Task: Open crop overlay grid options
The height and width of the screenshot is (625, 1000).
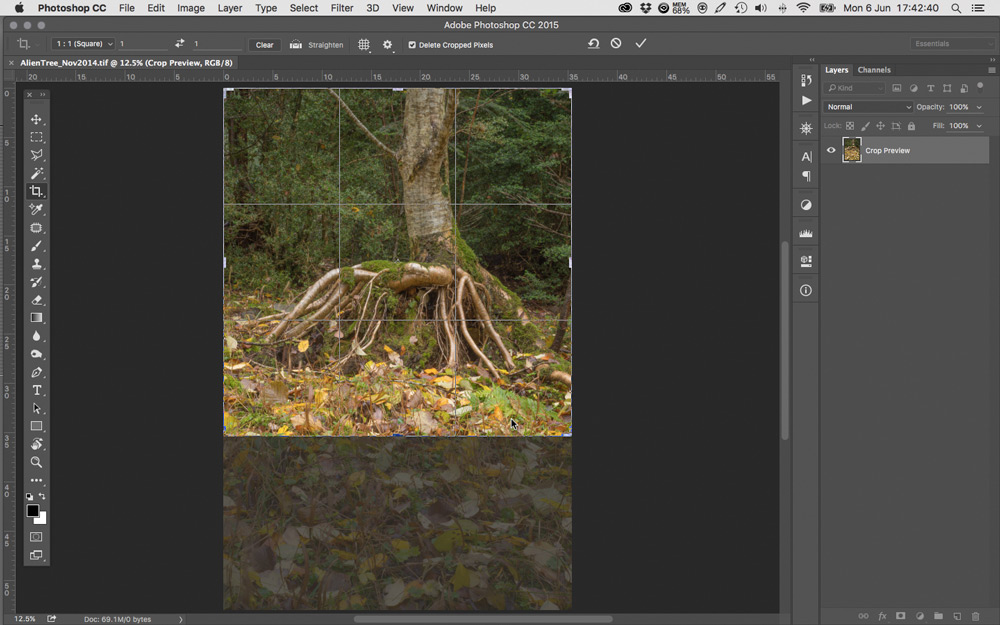Action: (364, 45)
